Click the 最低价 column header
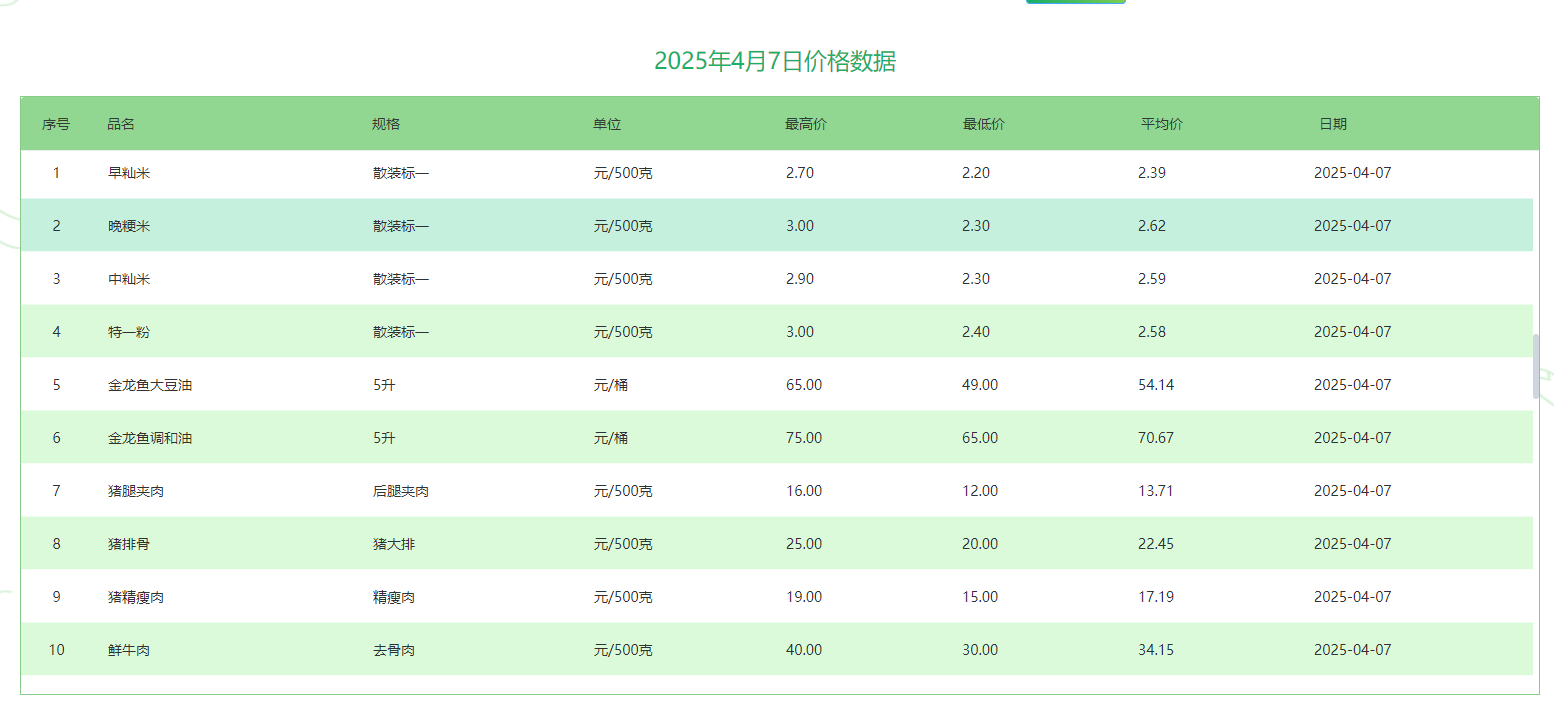Viewport: 1554px width, 707px height. coord(983,124)
